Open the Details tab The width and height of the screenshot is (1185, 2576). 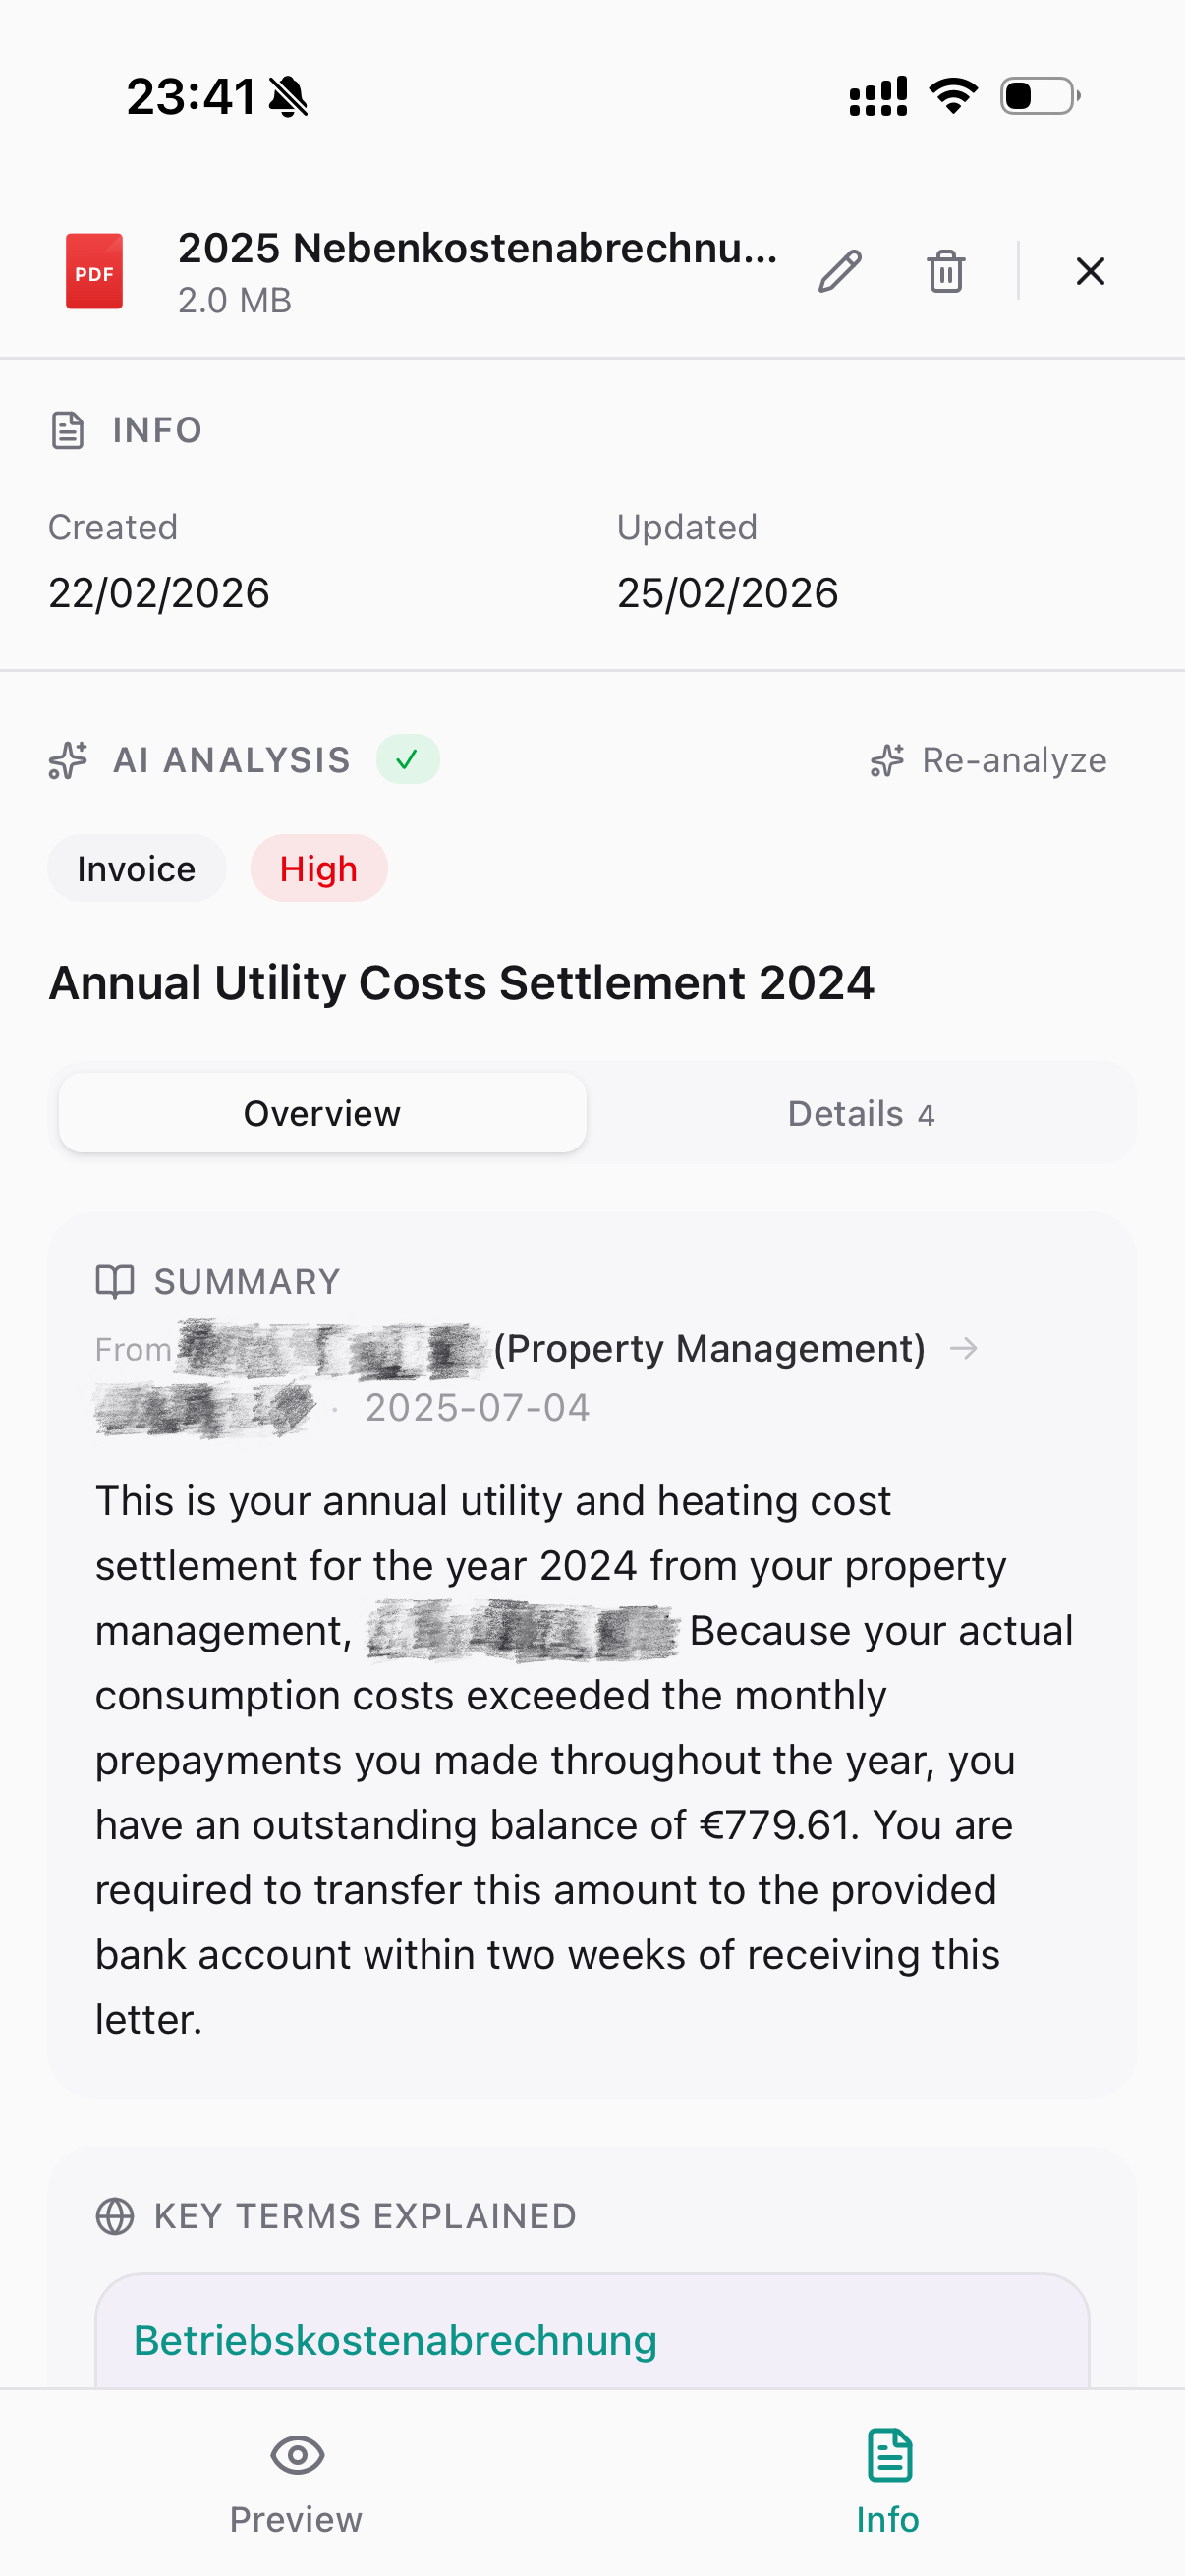click(x=860, y=1113)
